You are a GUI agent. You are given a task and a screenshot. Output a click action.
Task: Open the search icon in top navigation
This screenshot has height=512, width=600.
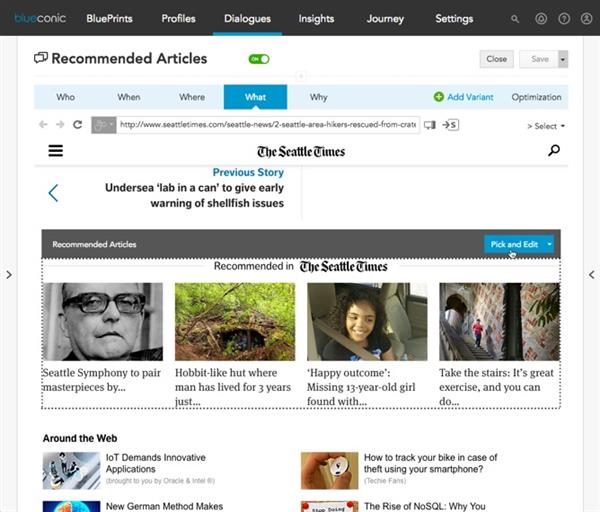[515, 19]
